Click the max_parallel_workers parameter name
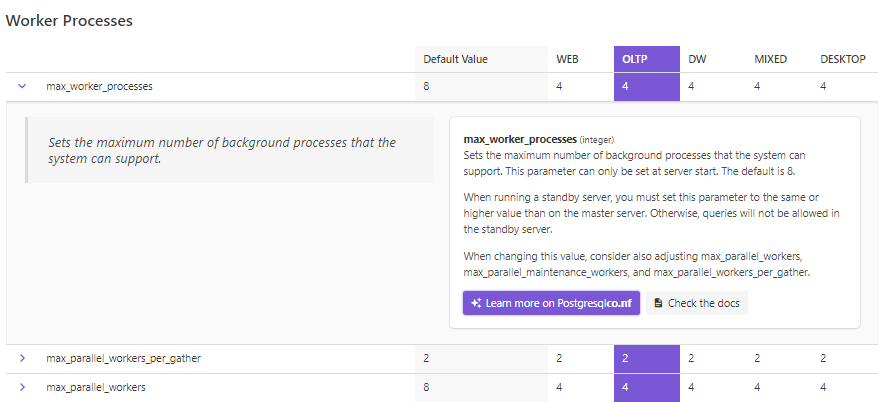Screen dimensions: 878x402 [x=95, y=387]
